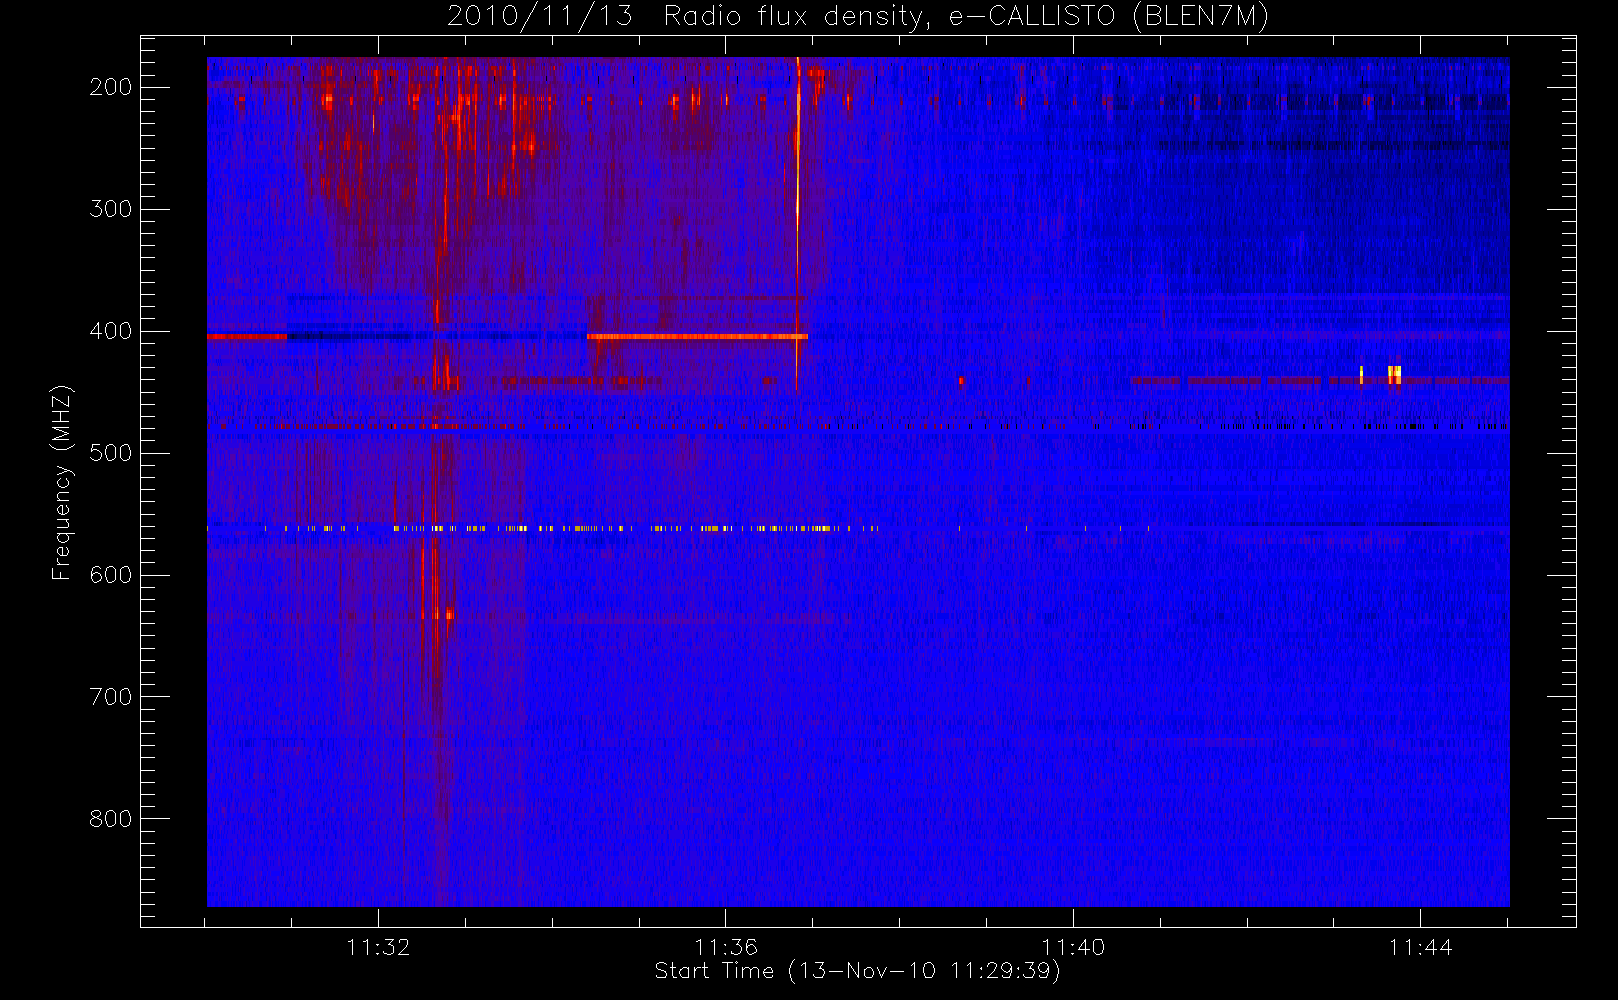The height and width of the screenshot is (1000, 1618).
Task: Click the 300 frequency tick label
Action: tap(110, 209)
